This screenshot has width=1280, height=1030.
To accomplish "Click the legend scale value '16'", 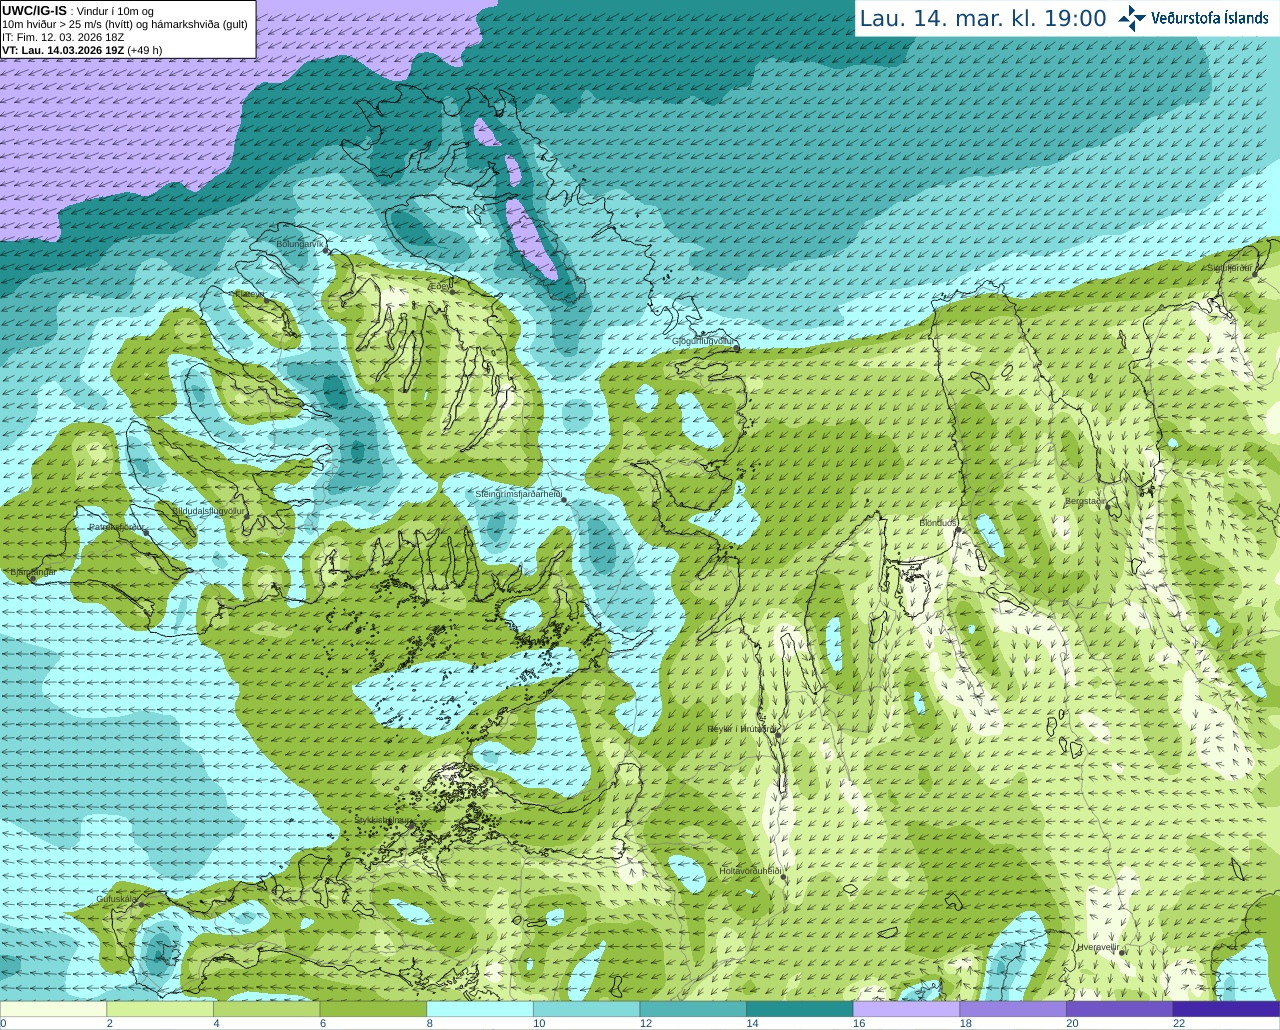I will point(858,1023).
